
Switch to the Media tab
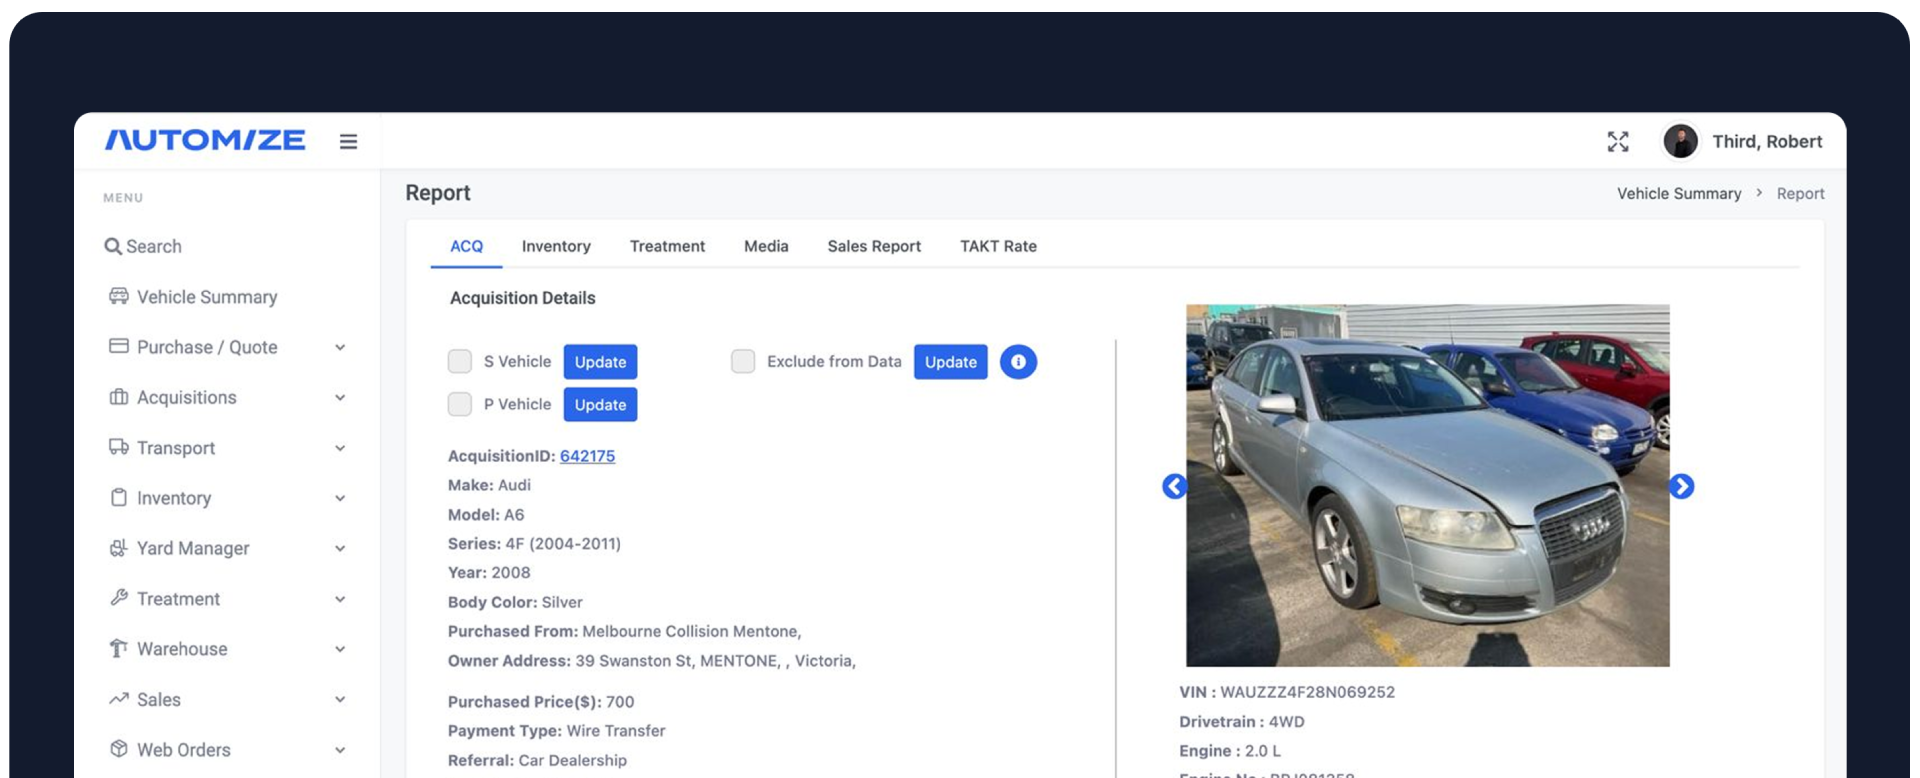click(x=766, y=246)
